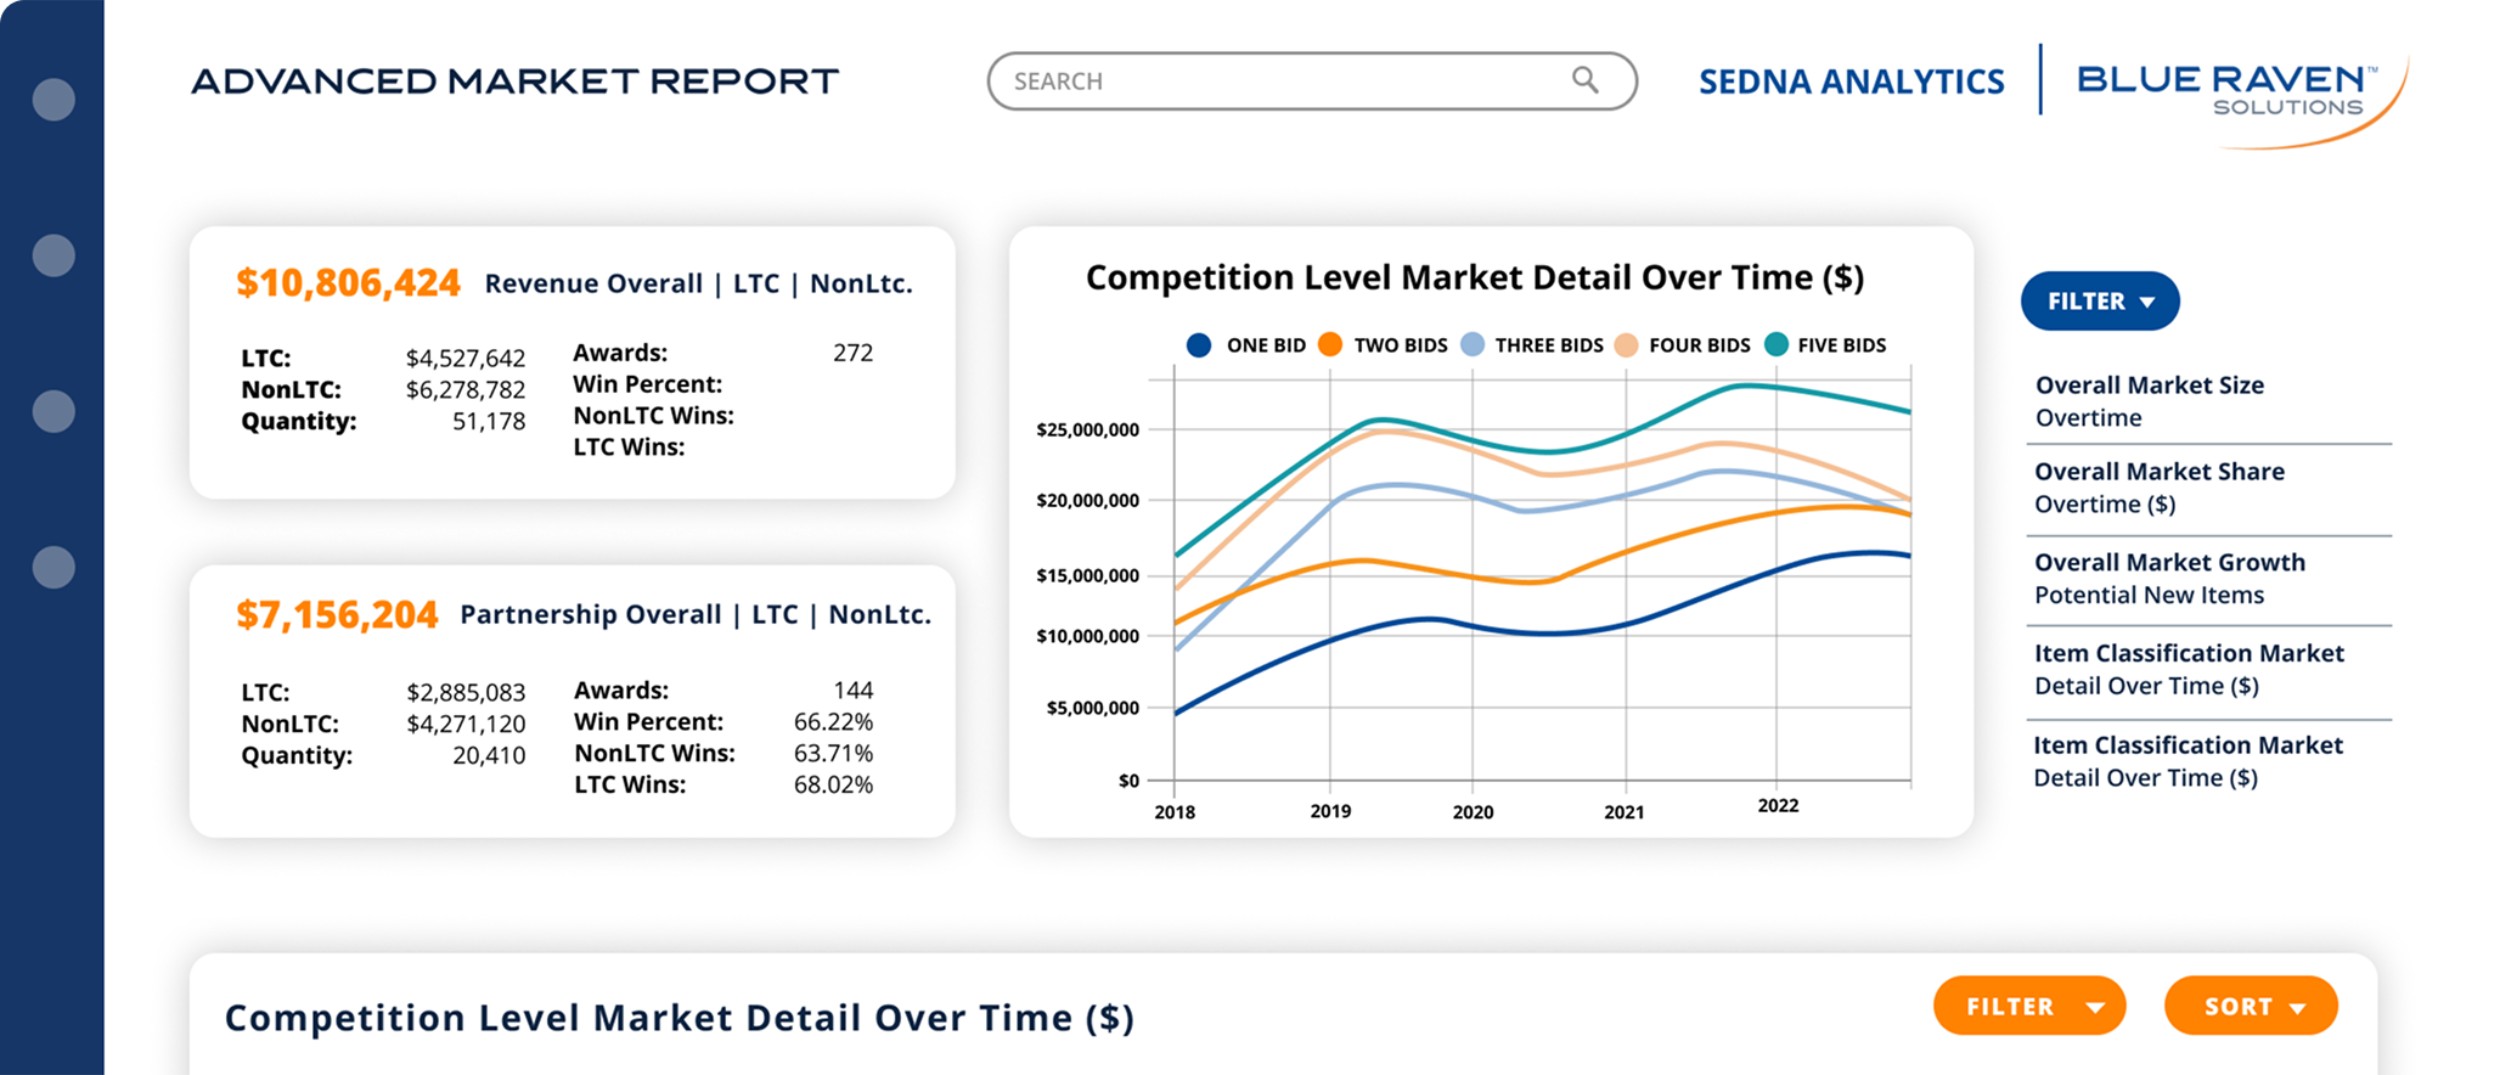Image resolution: width=2500 pixels, height=1075 pixels.
Task: Open Overall Market Growth Potential New Items
Action: coord(2170,578)
